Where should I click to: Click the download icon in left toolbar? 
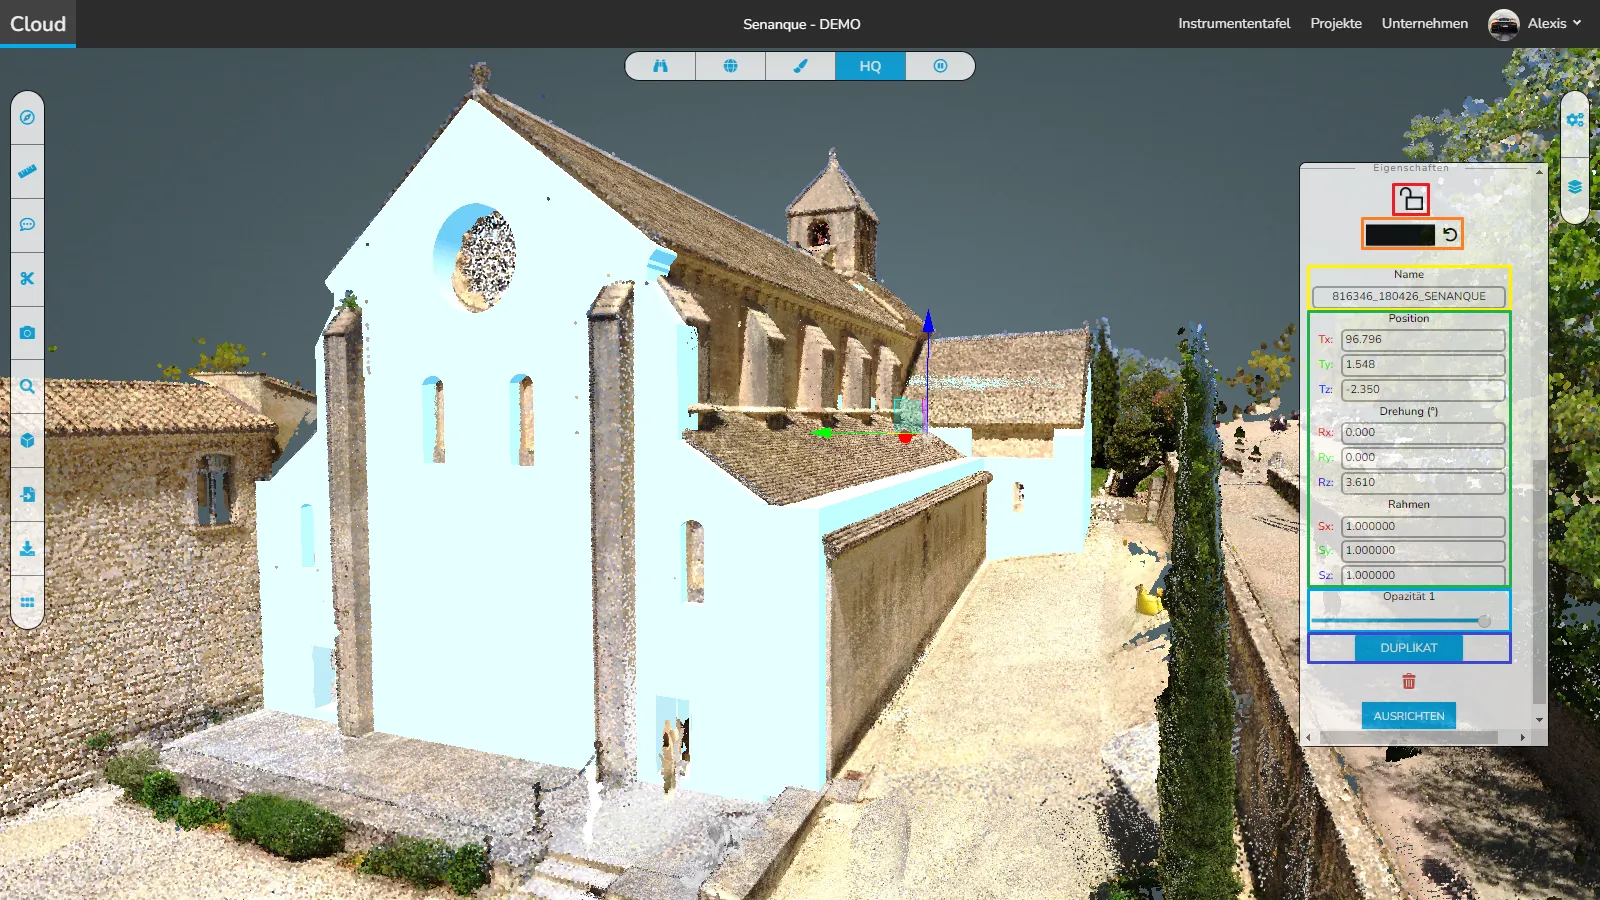pyautogui.click(x=27, y=548)
